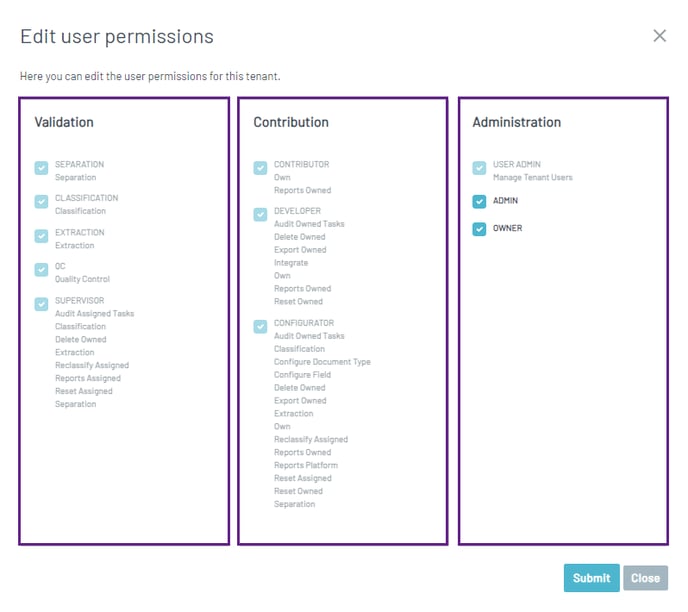Viewport: 688px width, 612px height.
Task: Click the Submit button
Action: (x=591, y=578)
